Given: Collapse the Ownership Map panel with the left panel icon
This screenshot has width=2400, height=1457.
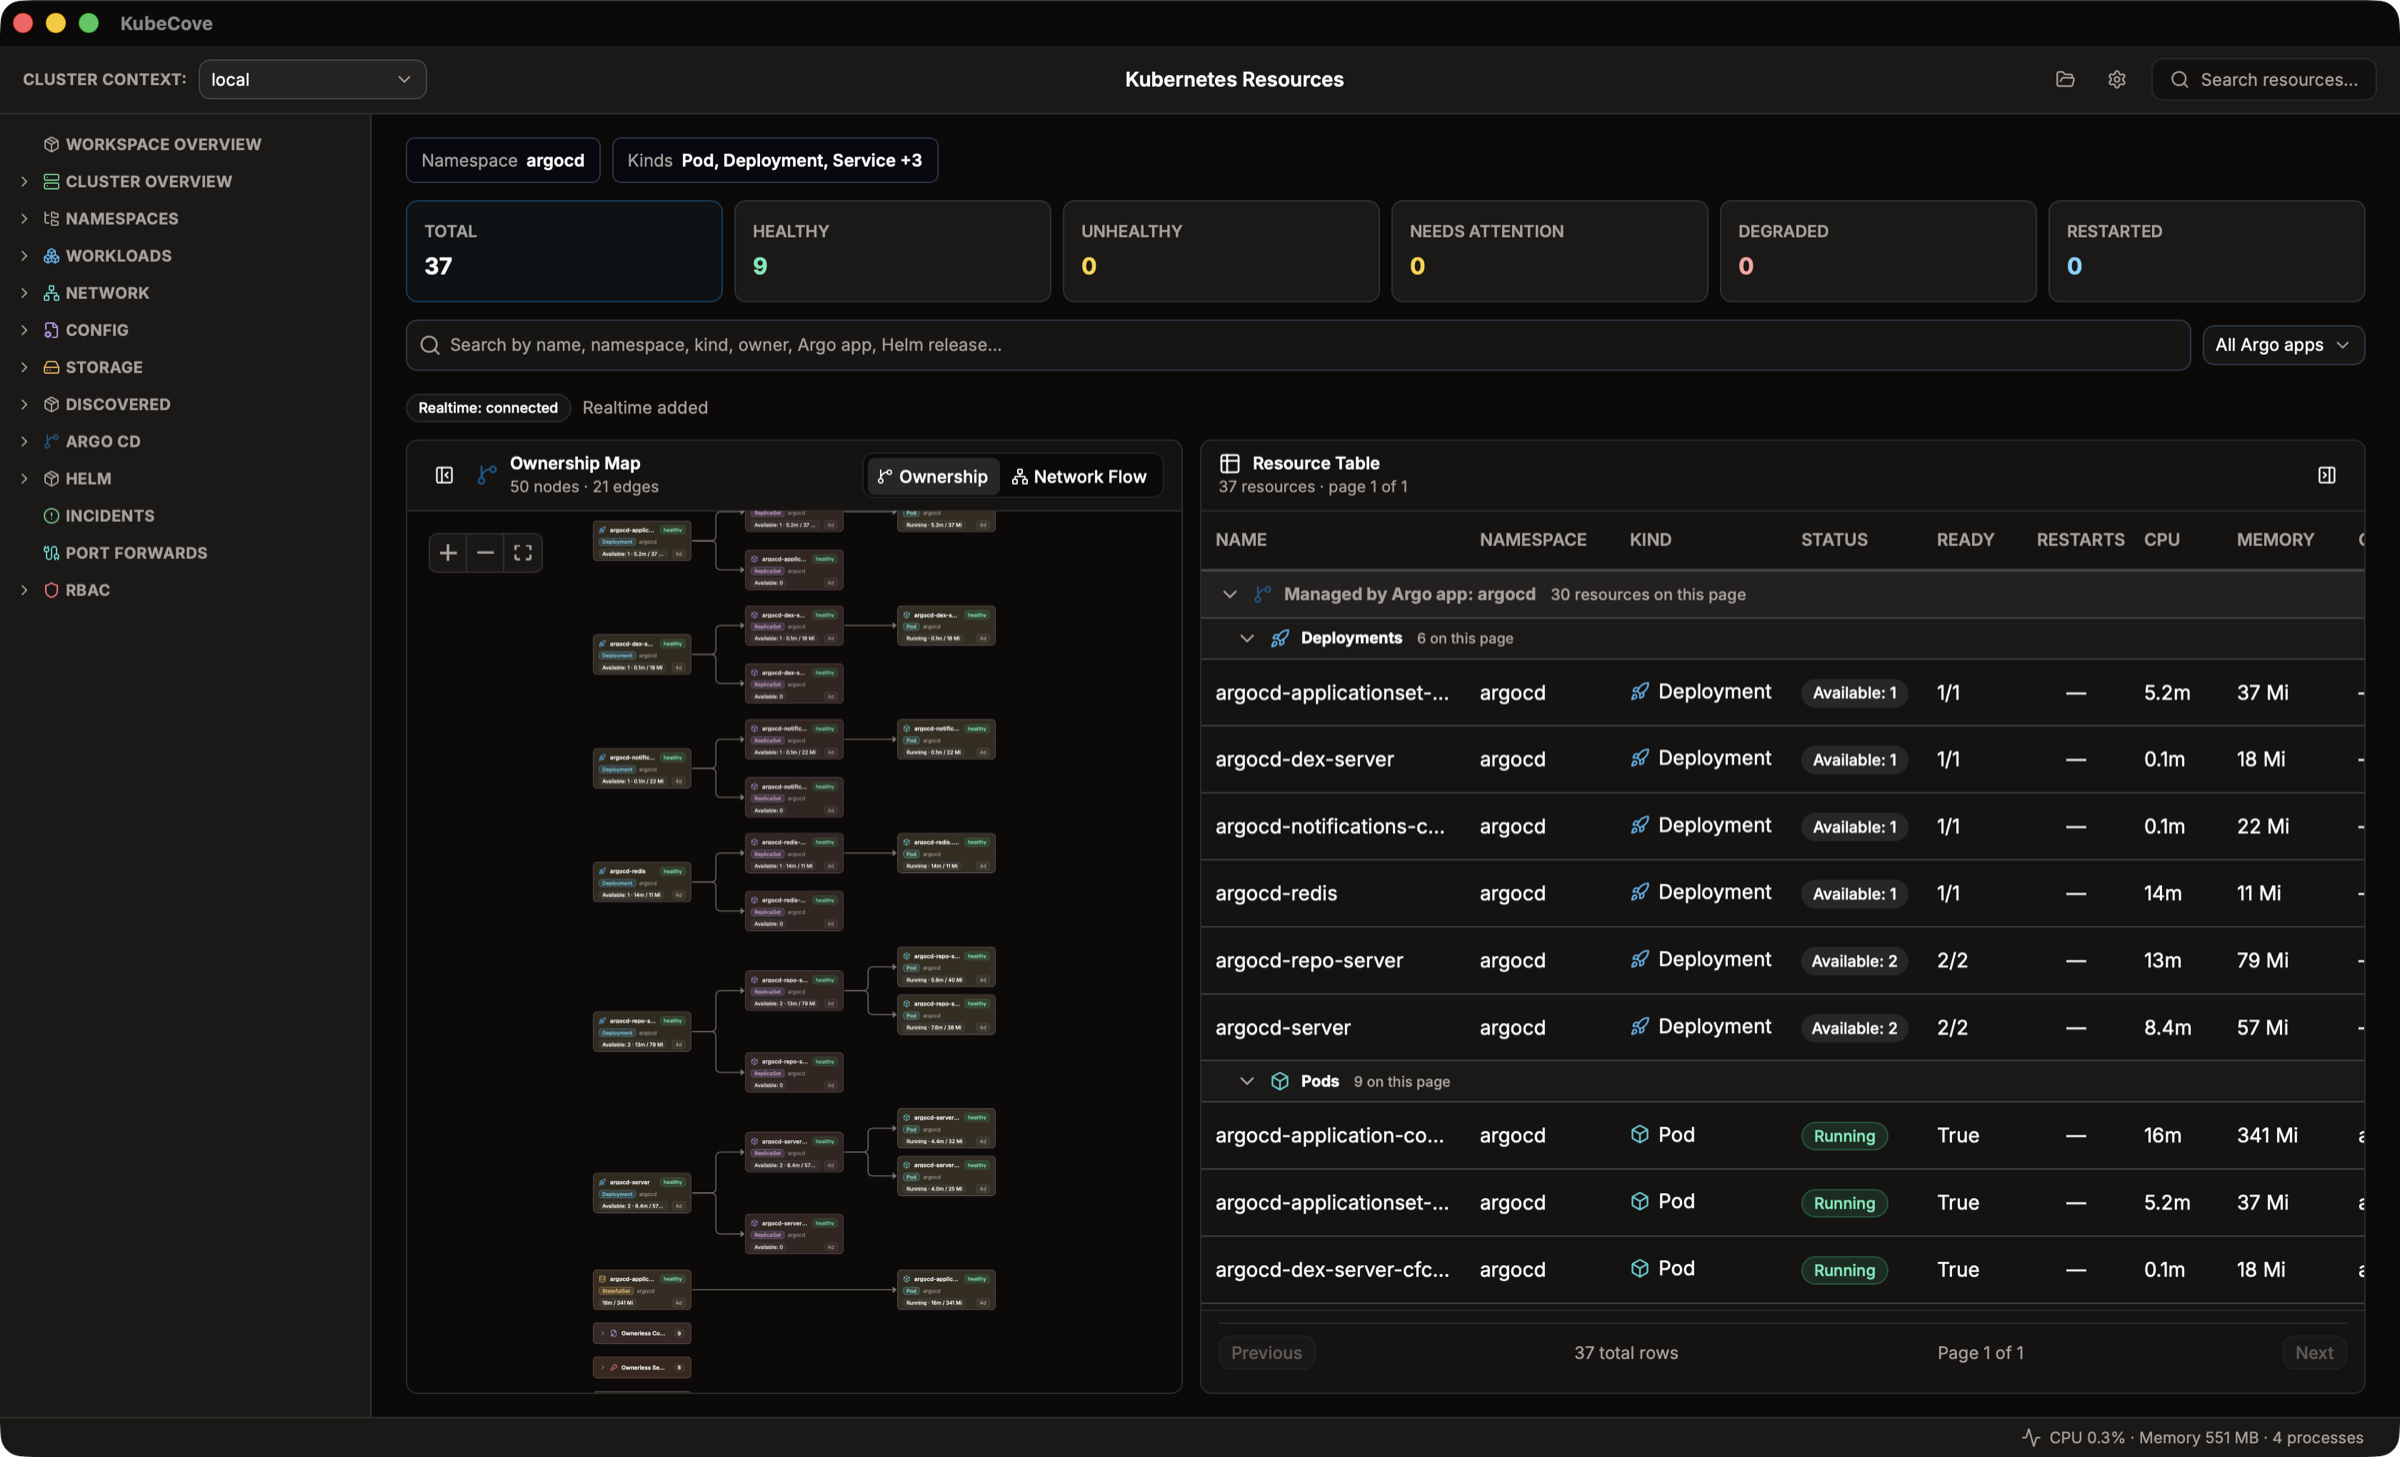Looking at the screenshot, I should [444, 475].
